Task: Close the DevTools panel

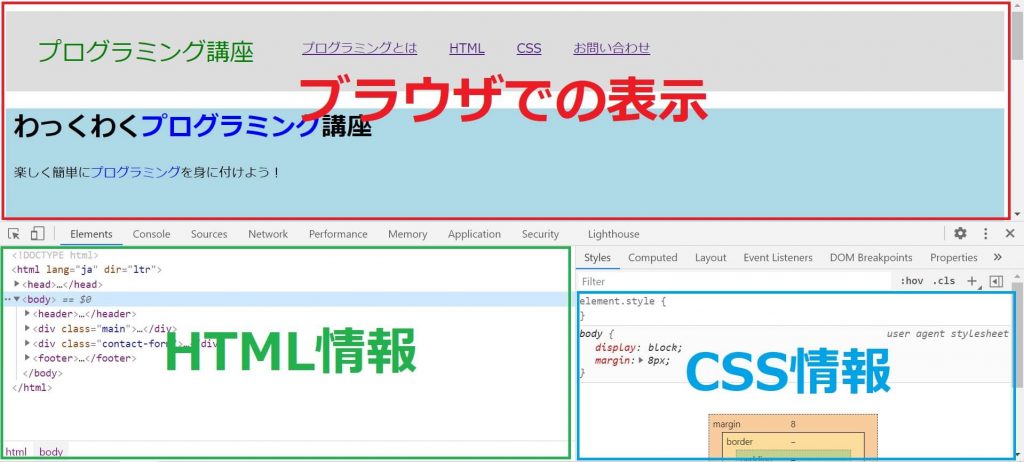Action: pos(1009,234)
